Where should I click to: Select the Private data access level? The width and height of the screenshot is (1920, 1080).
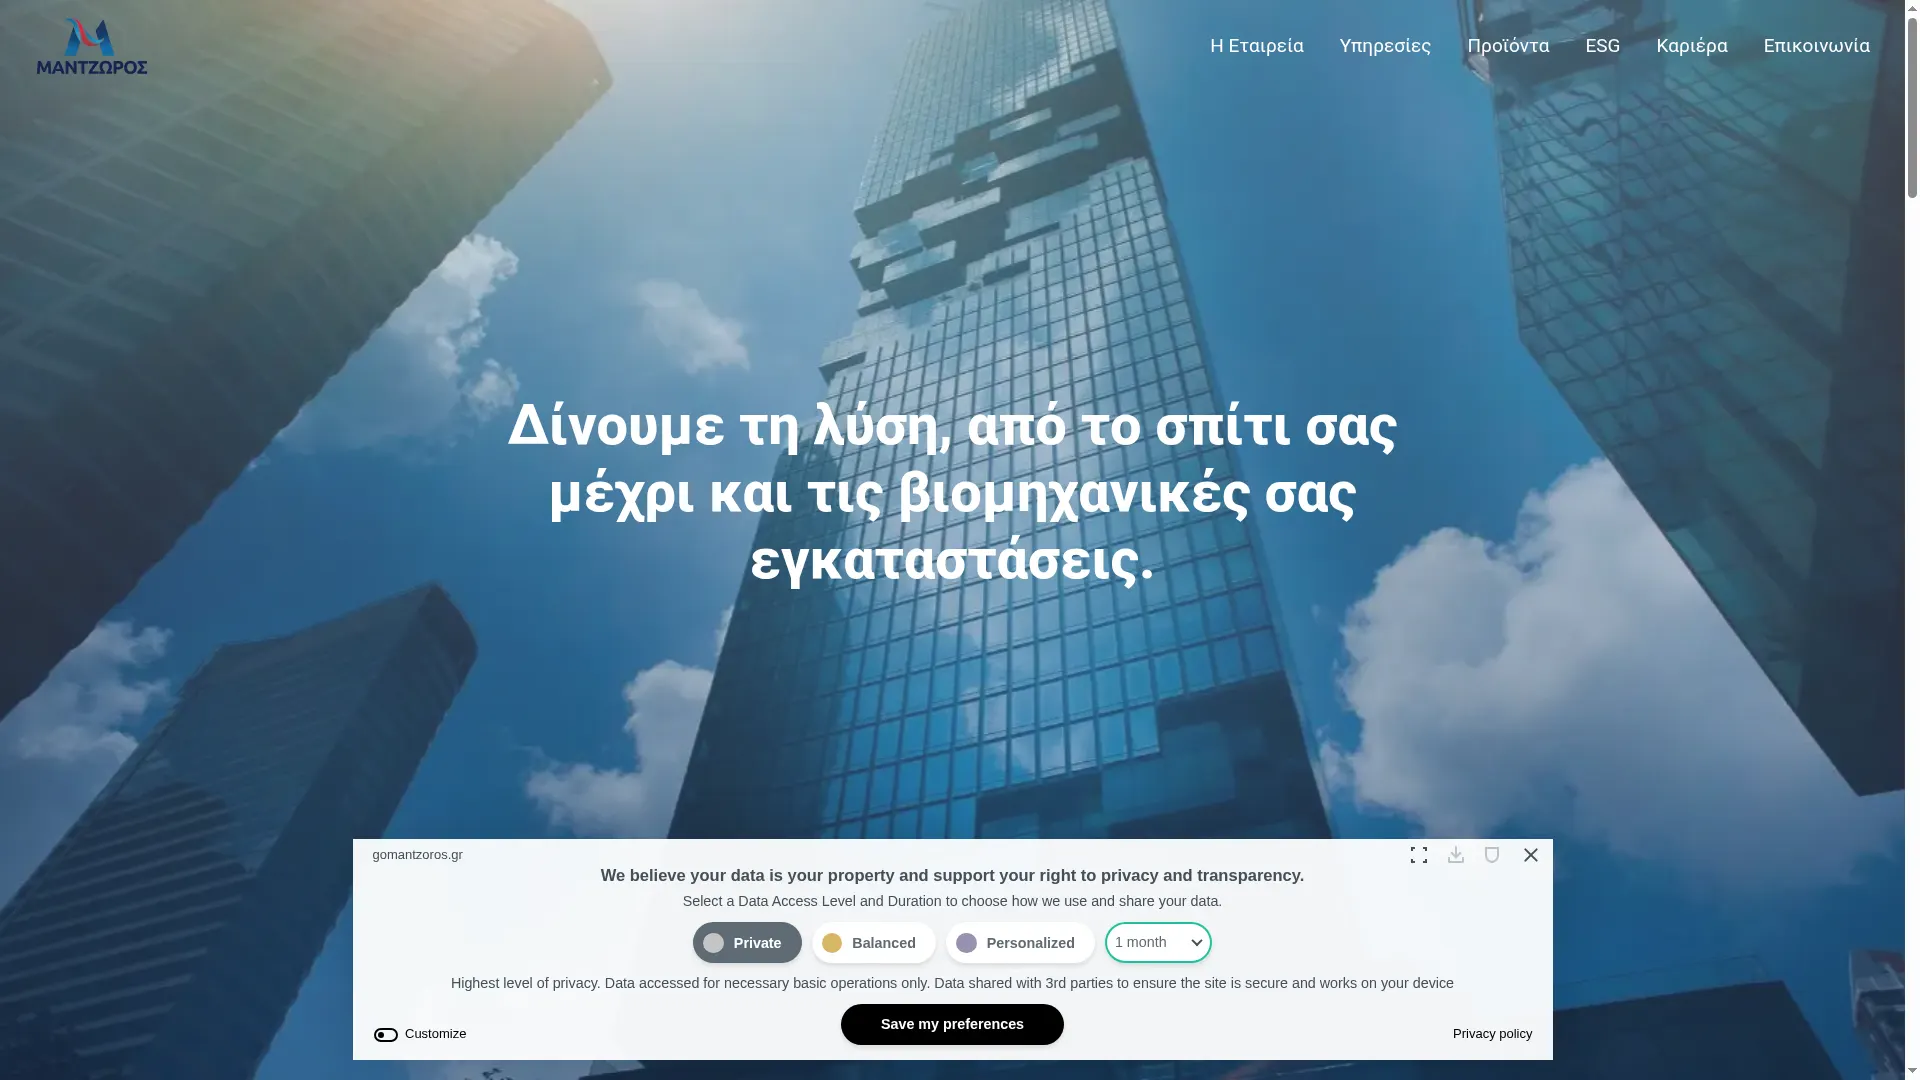pyautogui.click(x=747, y=943)
